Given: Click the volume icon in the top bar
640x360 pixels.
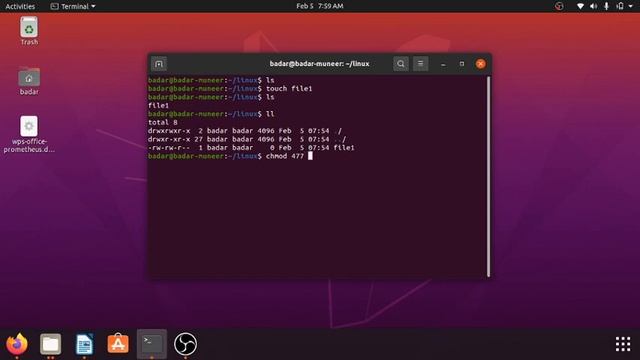Looking at the screenshot, I should pyautogui.click(x=593, y=6).
